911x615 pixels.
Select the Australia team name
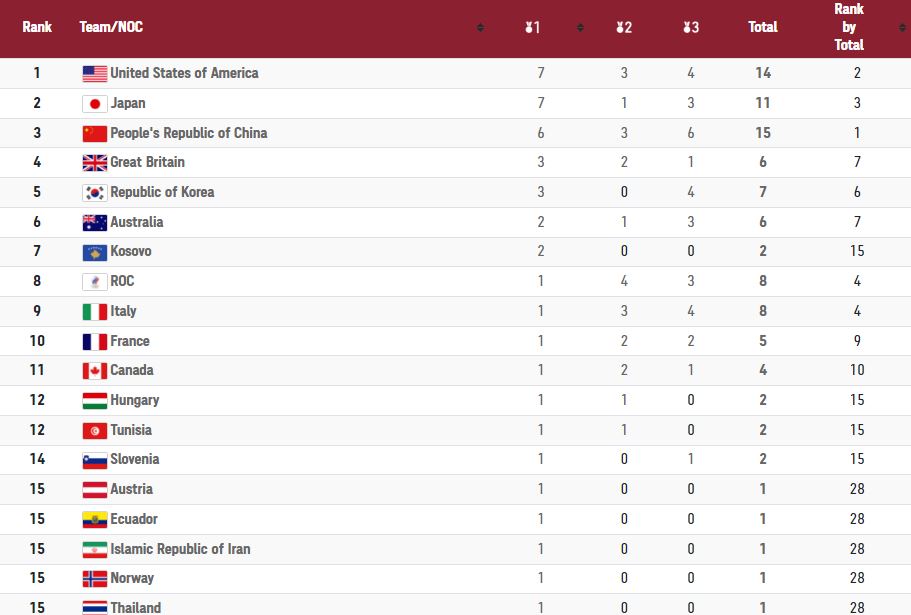pyautogui.click(x=136, y=222)
